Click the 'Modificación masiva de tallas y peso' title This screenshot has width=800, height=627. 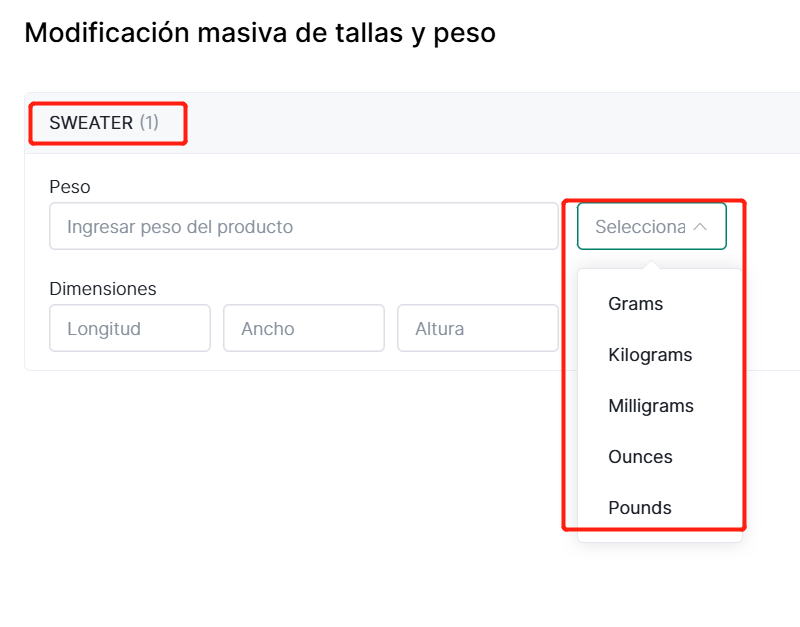[260, 33]
